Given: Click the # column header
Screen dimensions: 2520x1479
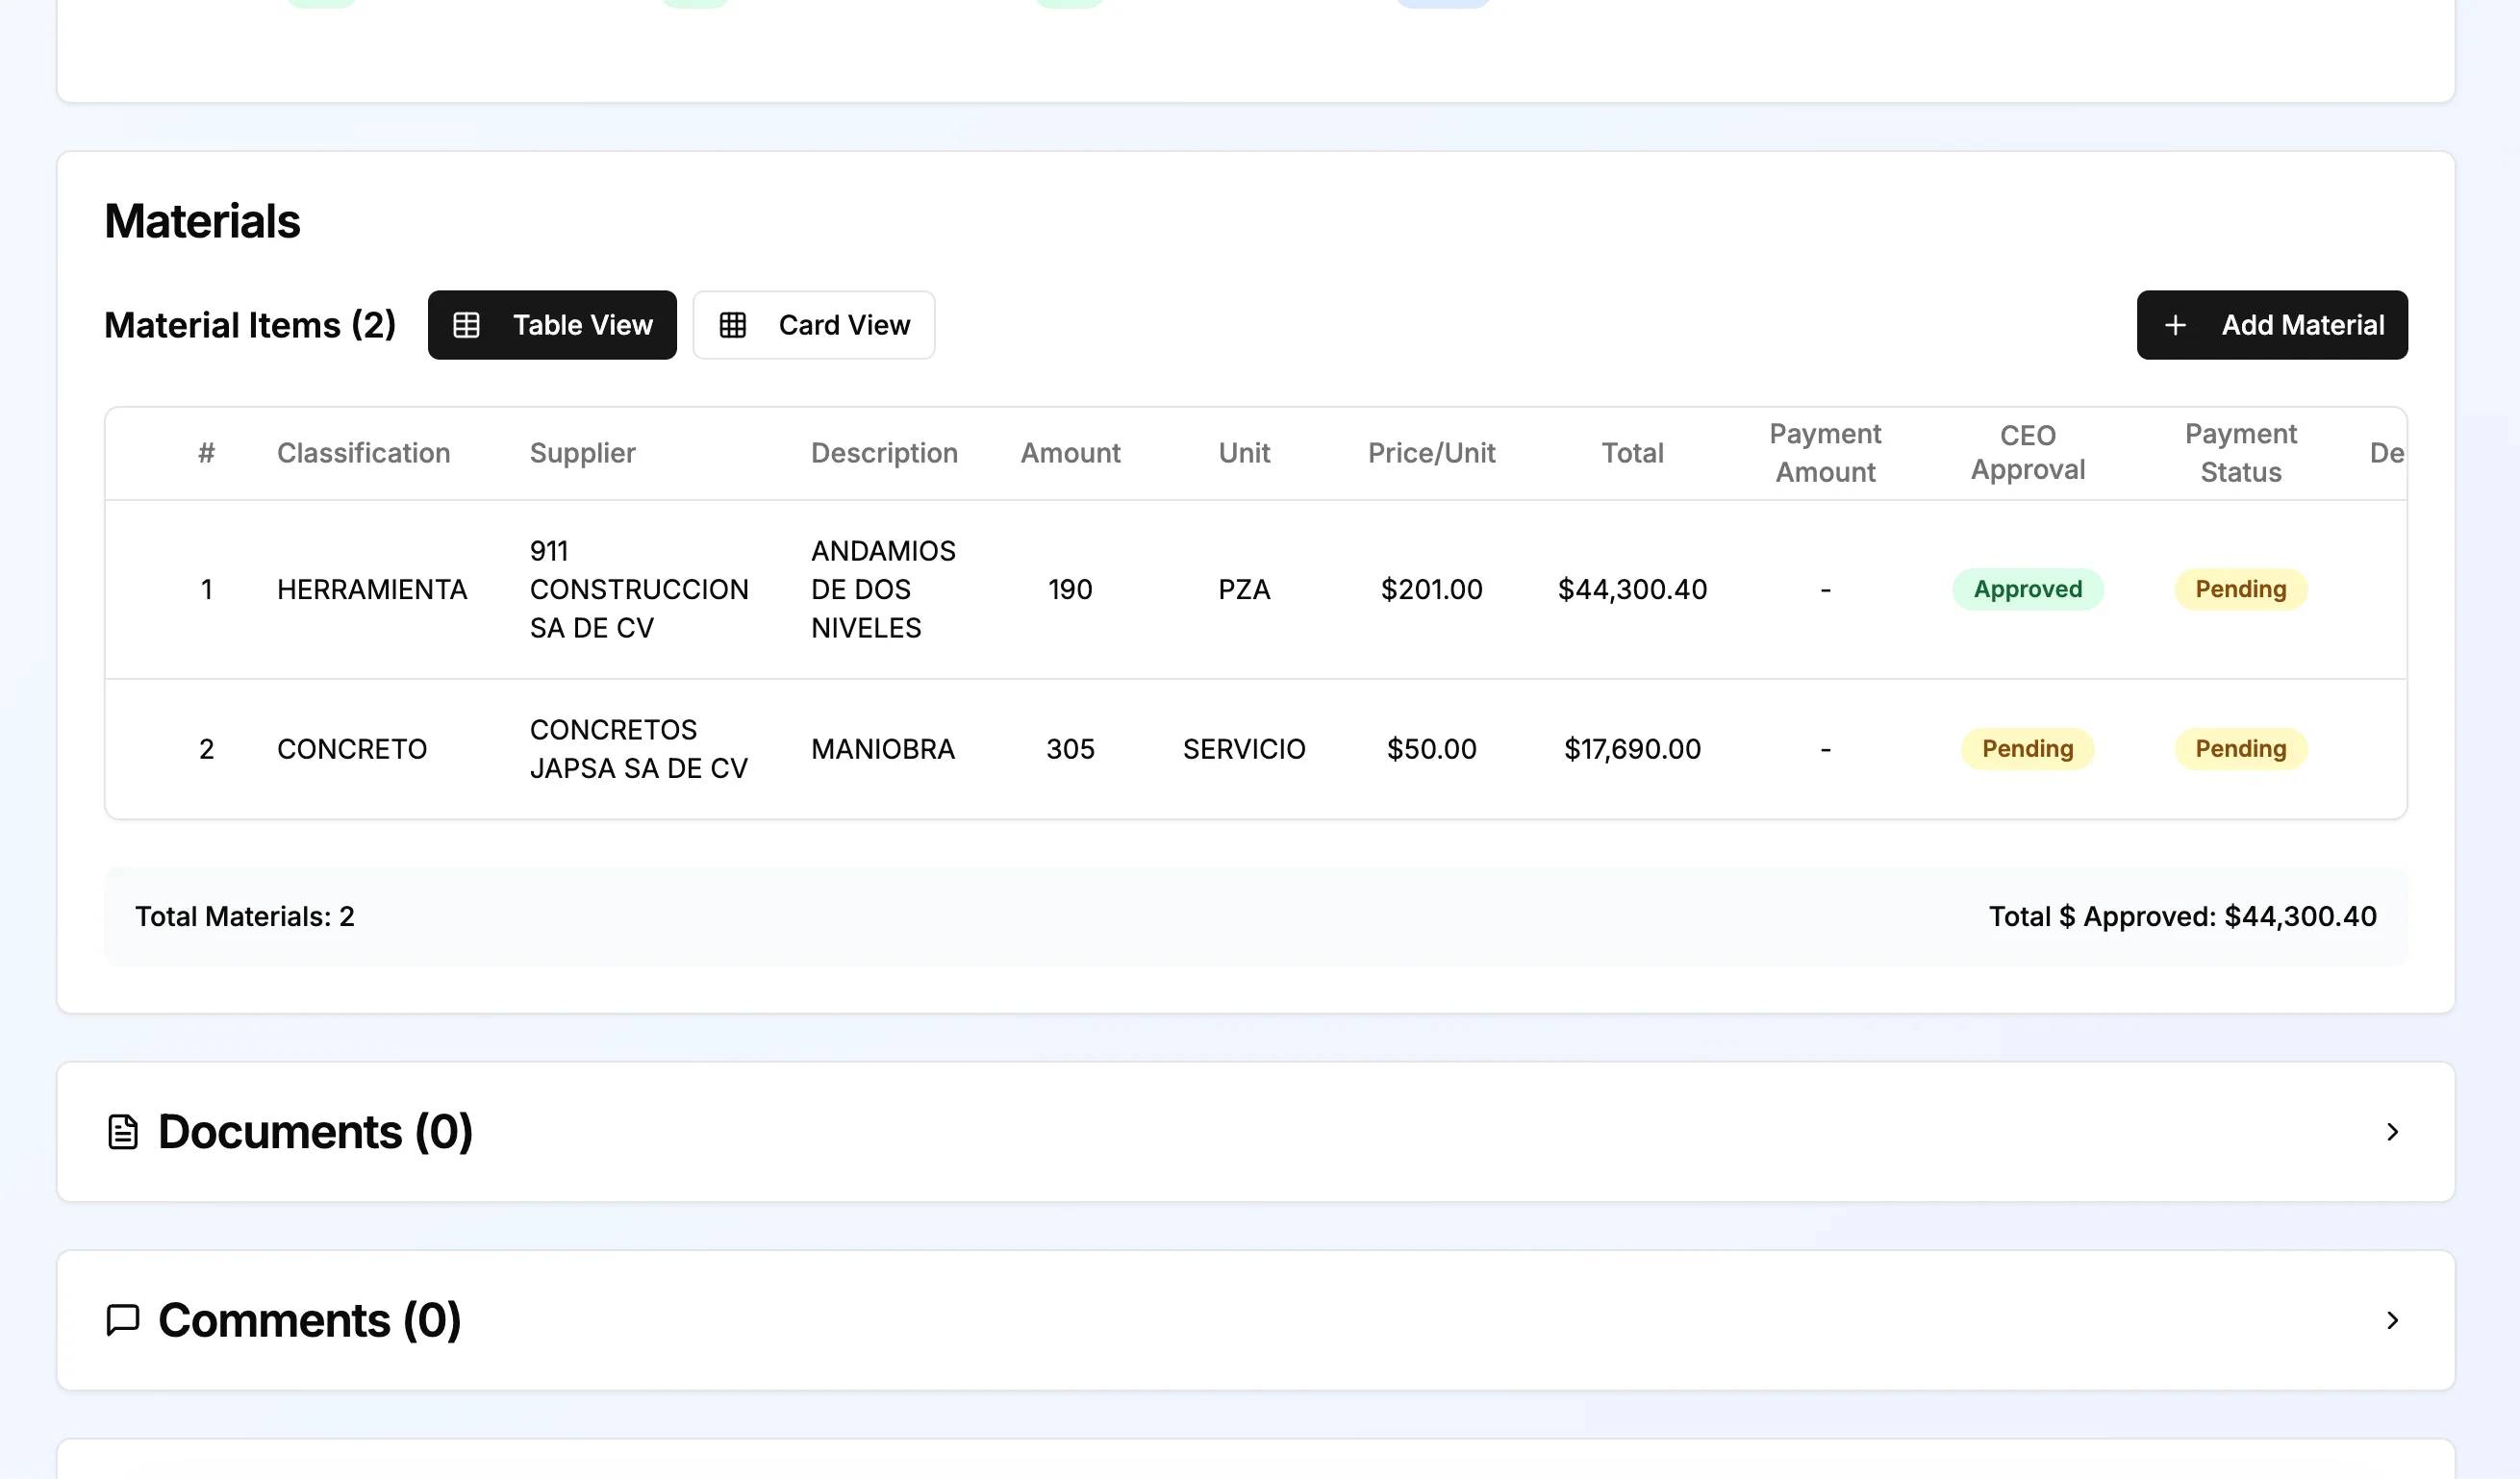Looking at the screenshot, I should (206, 453).
